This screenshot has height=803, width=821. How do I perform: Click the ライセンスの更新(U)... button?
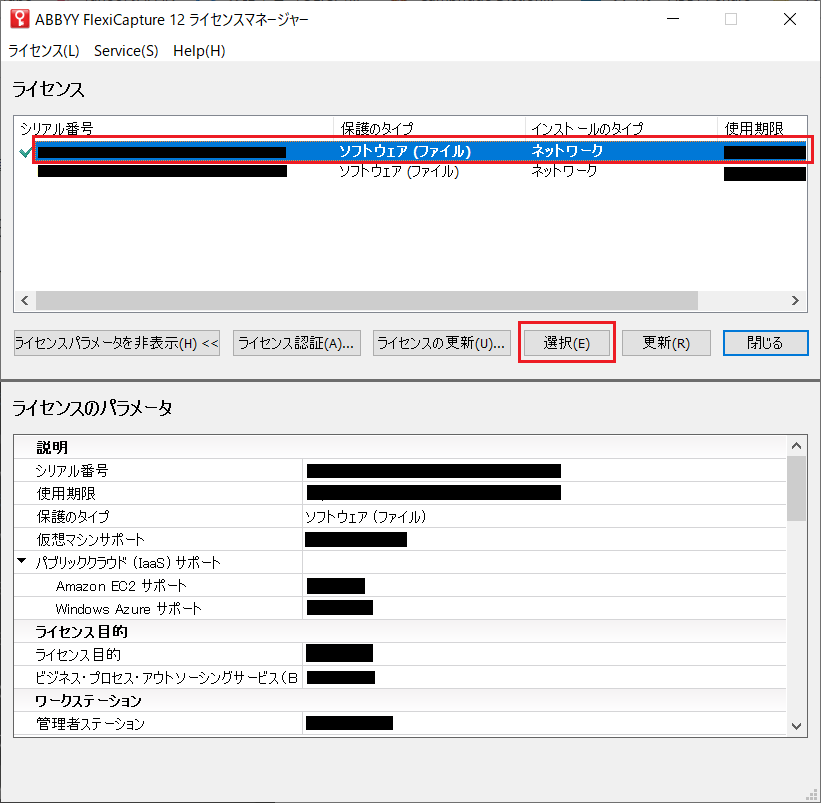tap(441, 343)
